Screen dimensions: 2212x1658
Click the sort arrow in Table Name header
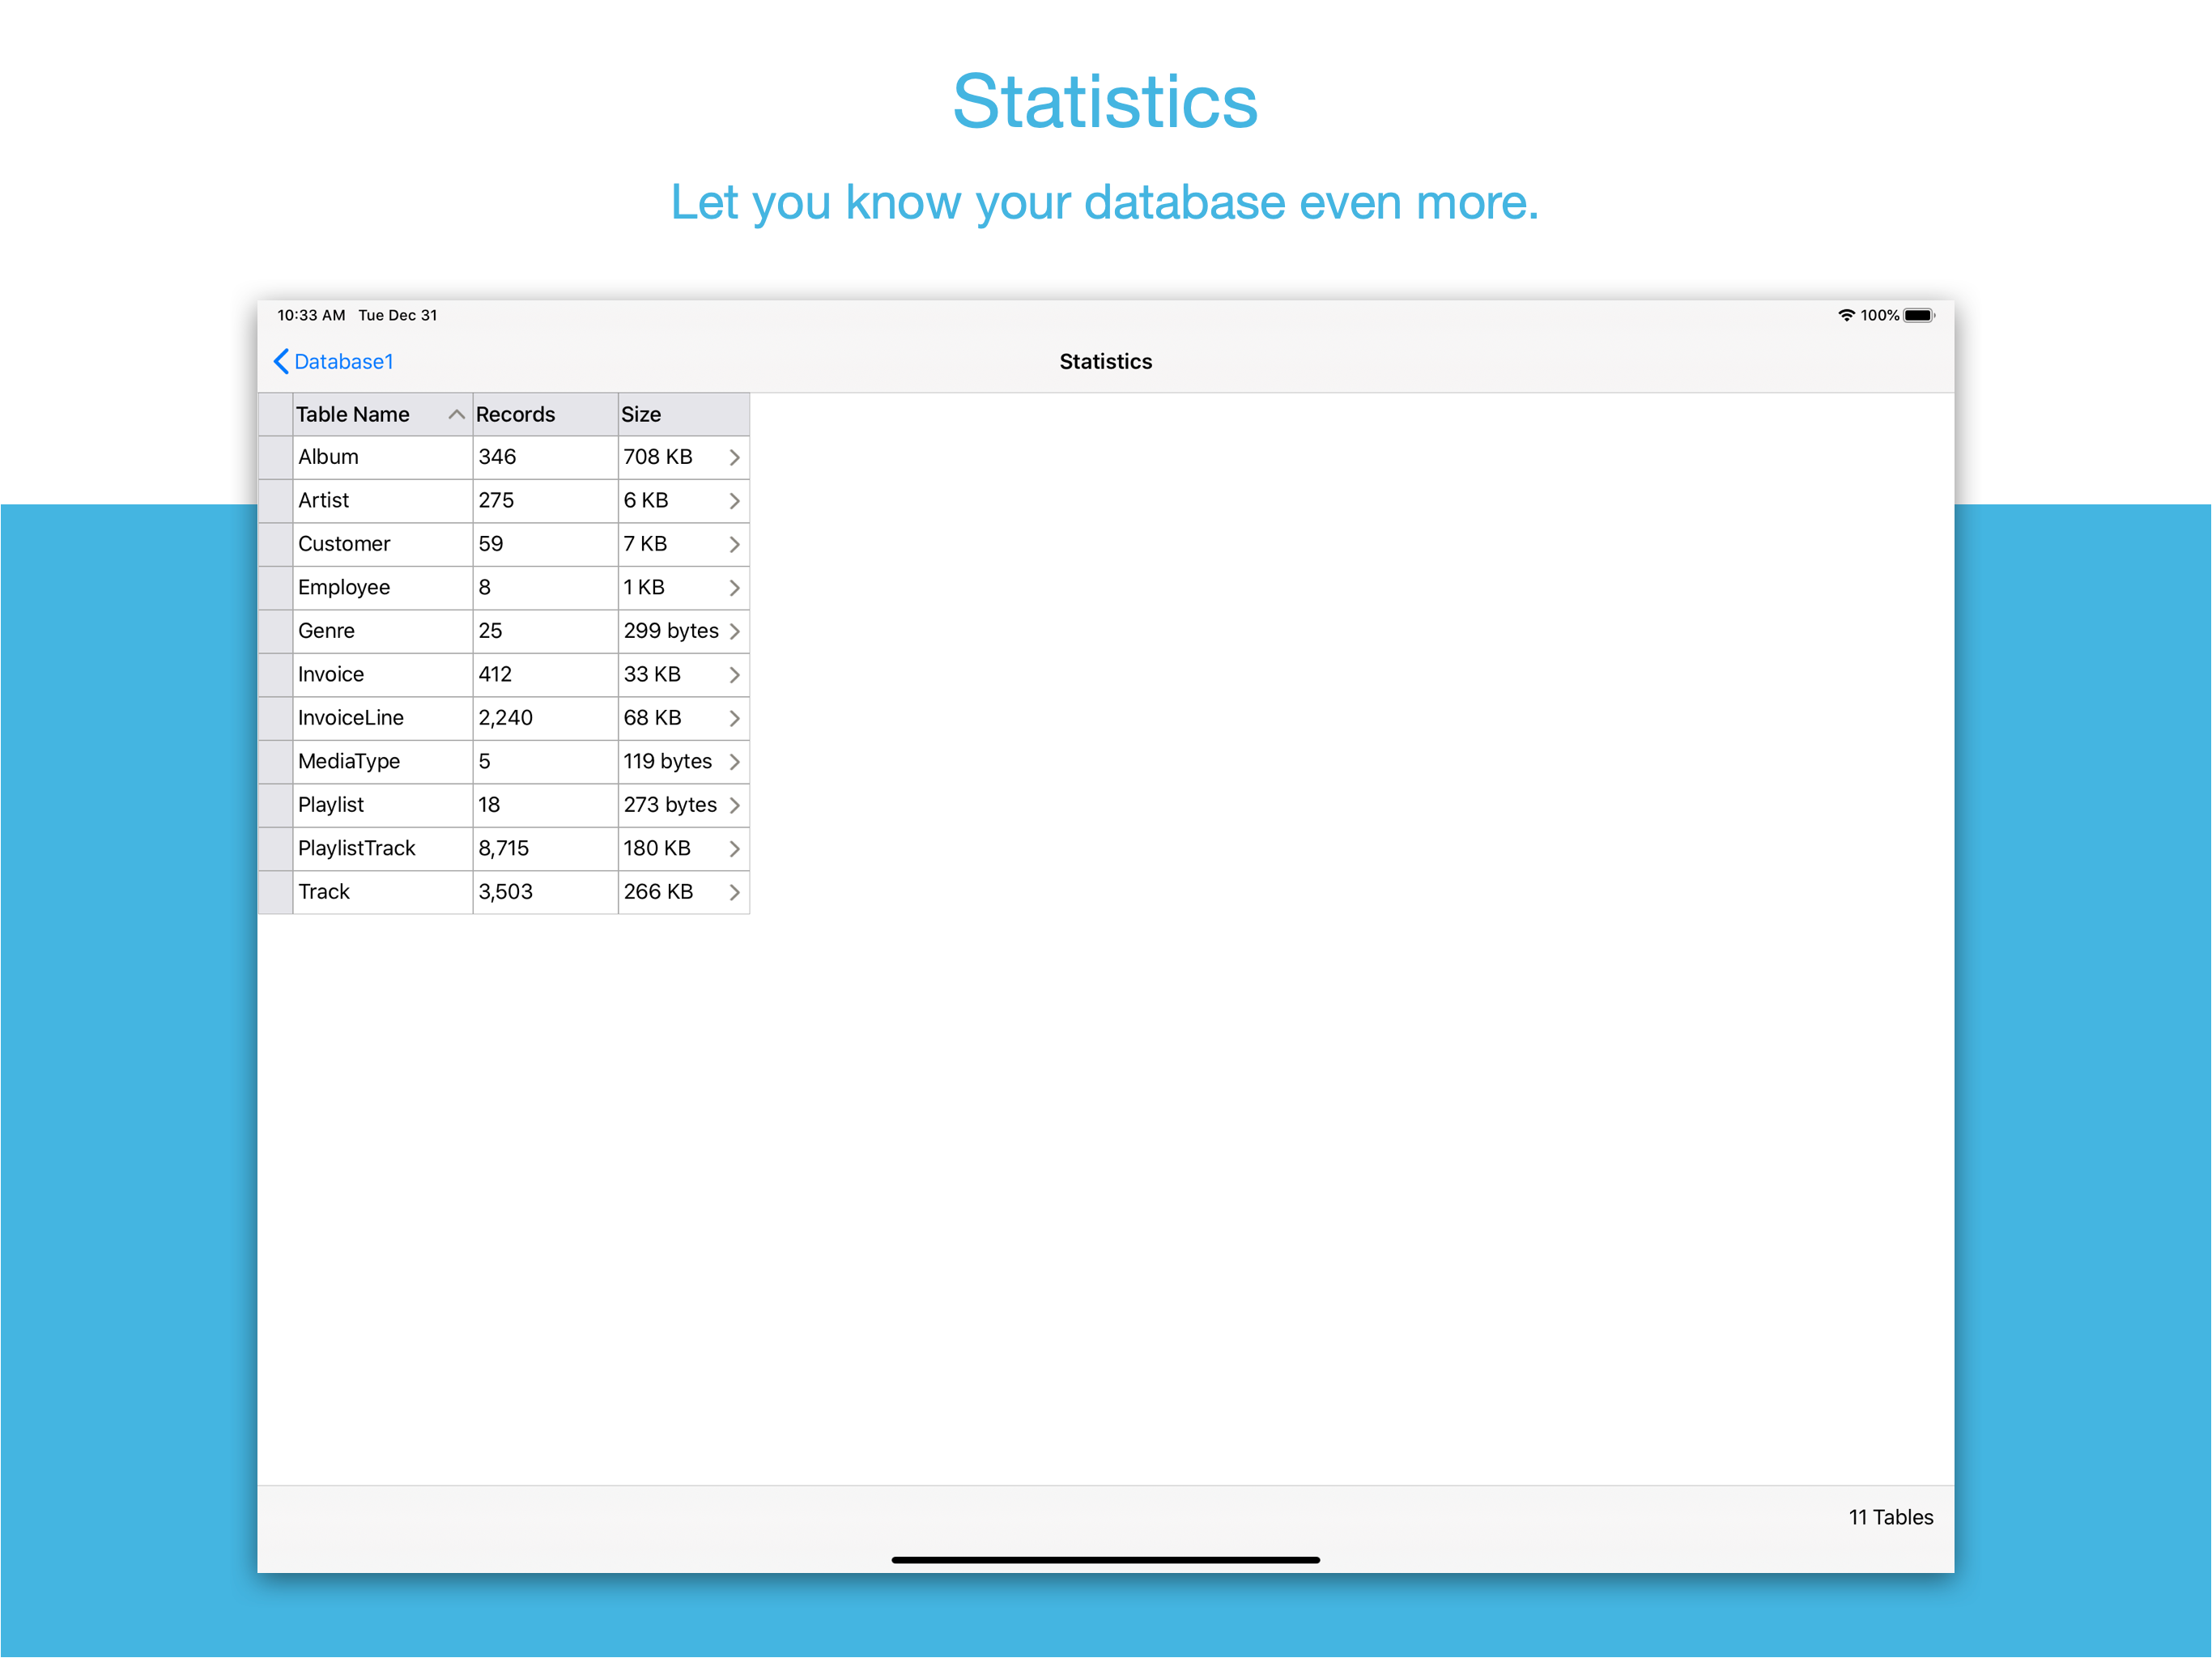click(x=456, y=414)
